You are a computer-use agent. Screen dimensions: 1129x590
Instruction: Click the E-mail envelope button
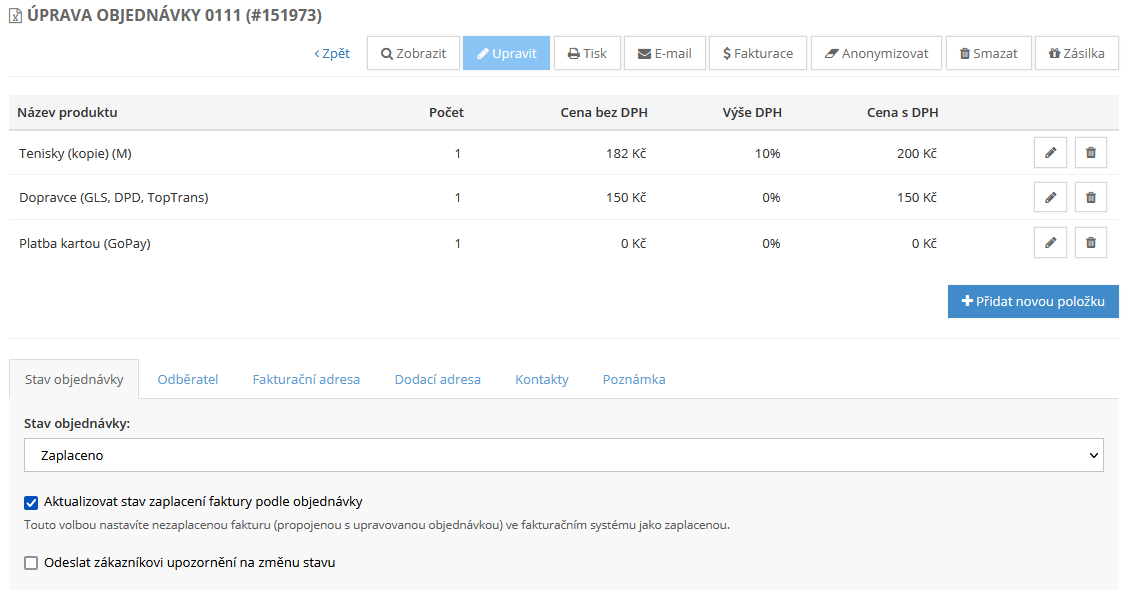pos(664,54)
